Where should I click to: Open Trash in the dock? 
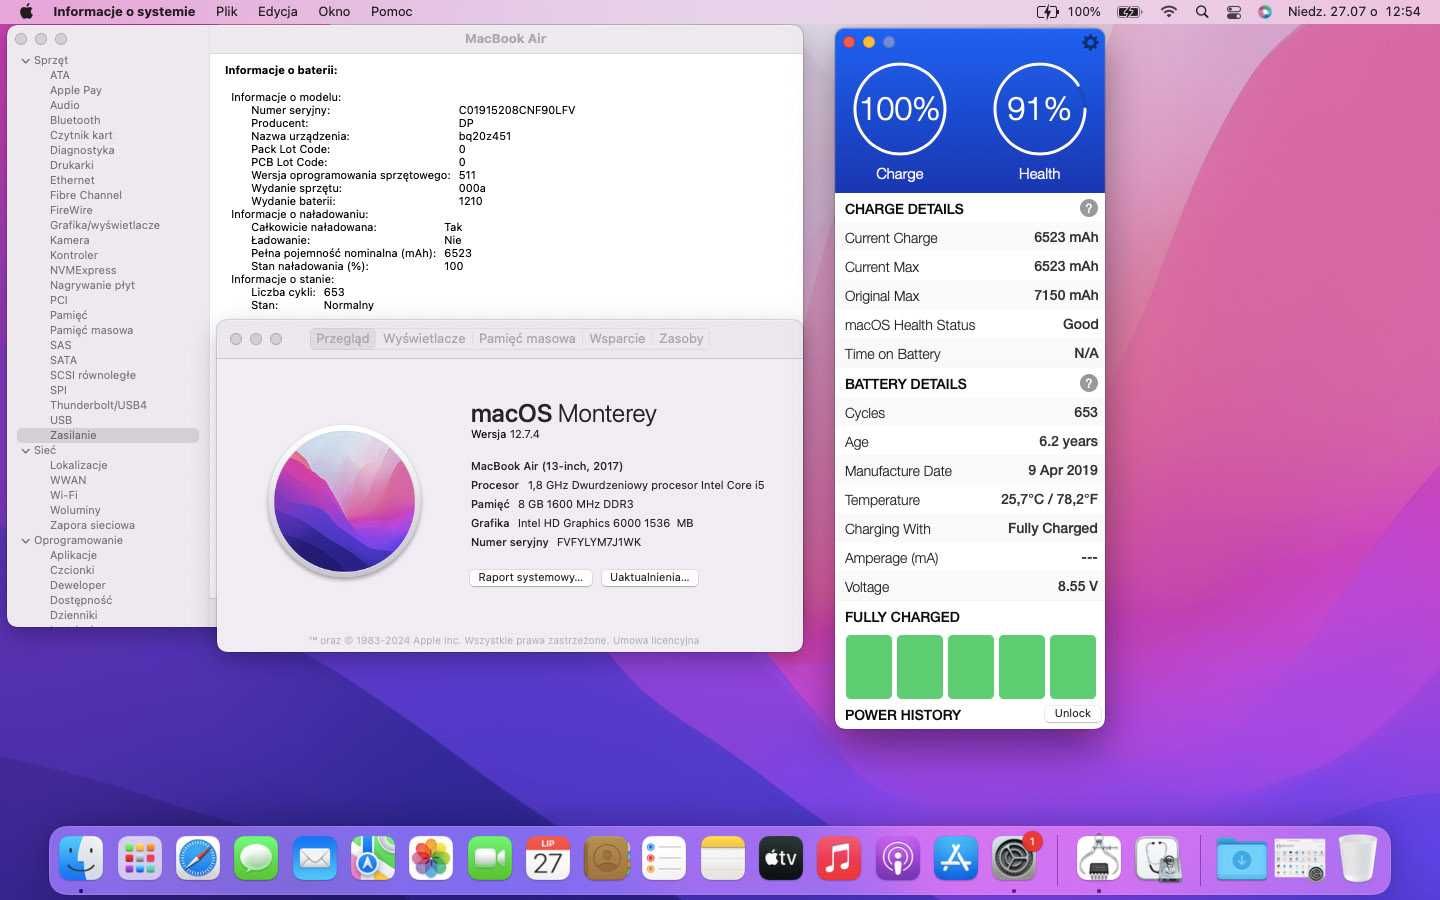coord(1358,858)
